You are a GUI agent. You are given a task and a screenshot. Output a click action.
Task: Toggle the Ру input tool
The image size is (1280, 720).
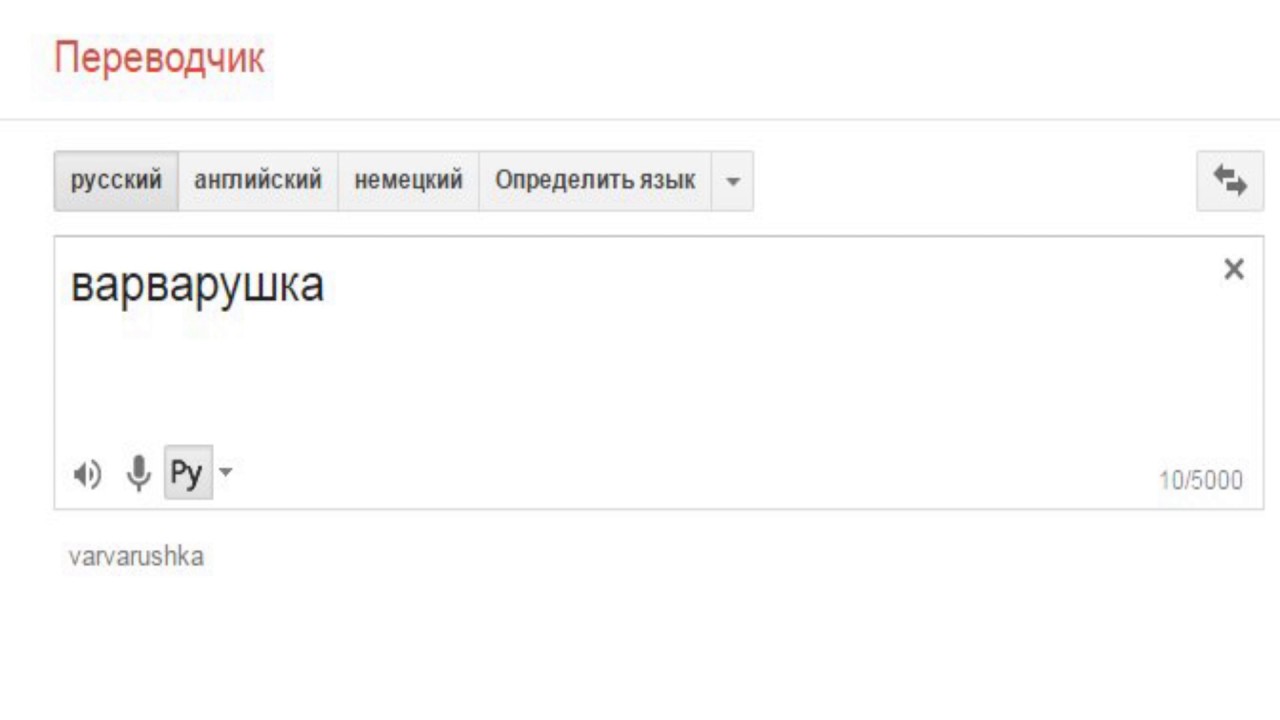click(x=186, y=473)
